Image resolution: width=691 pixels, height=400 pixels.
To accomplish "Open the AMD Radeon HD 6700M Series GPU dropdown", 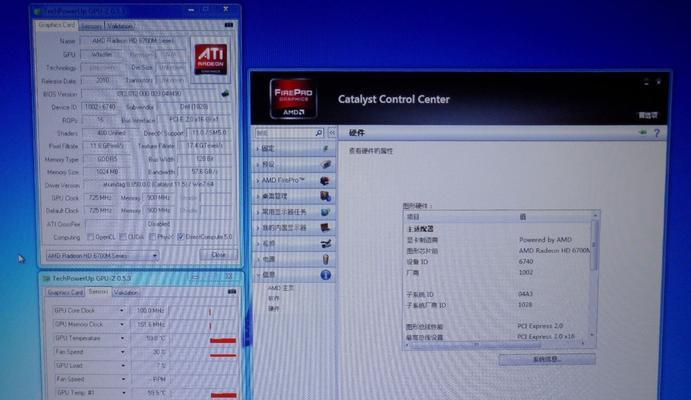I will tap(102, 256).
